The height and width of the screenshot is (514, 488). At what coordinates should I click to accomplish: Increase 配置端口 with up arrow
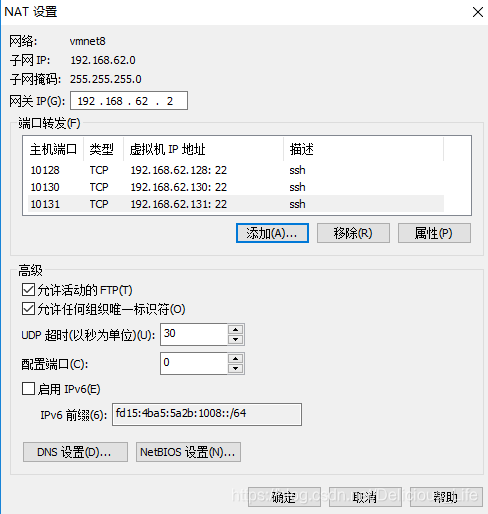point(236,358)
